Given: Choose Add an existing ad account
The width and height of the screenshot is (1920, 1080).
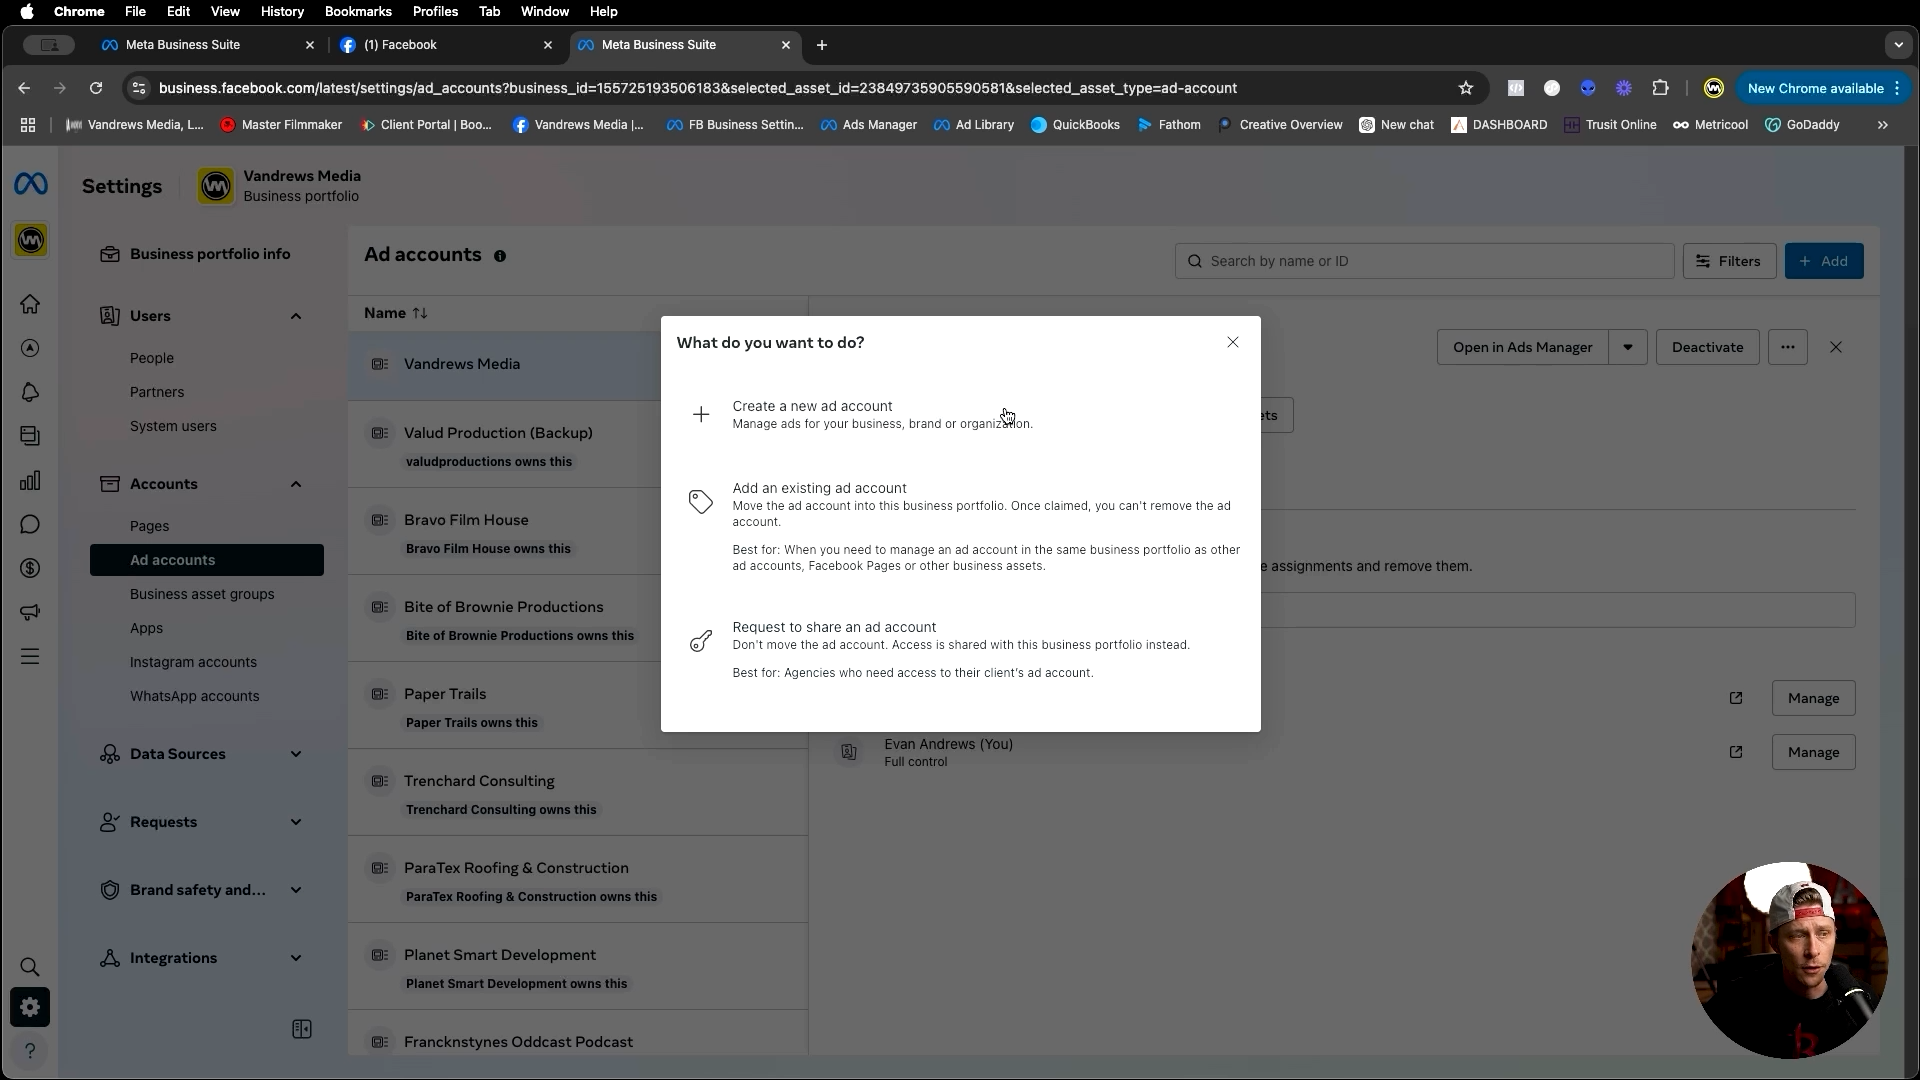Looking at the screenshot, I should coord(960,526).
